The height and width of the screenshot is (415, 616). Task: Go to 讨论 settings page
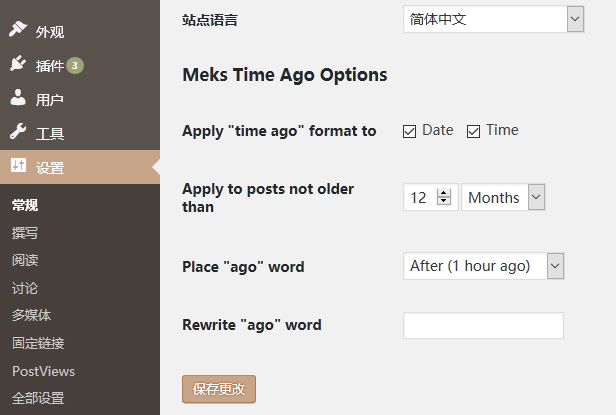tap(25, 288)
